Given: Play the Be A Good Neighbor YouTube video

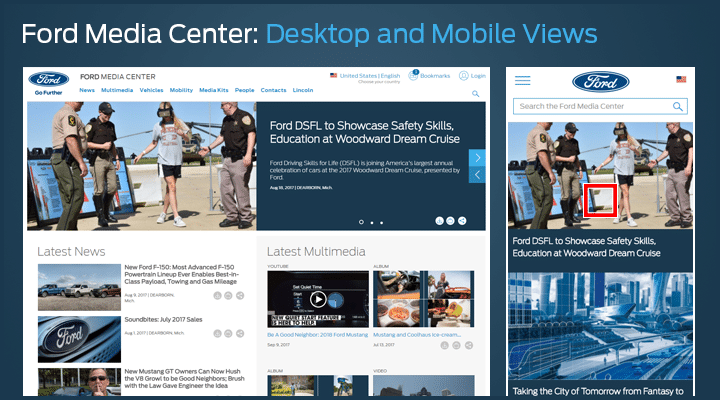Looking at the screenshot, I should [x=318, y=299].
